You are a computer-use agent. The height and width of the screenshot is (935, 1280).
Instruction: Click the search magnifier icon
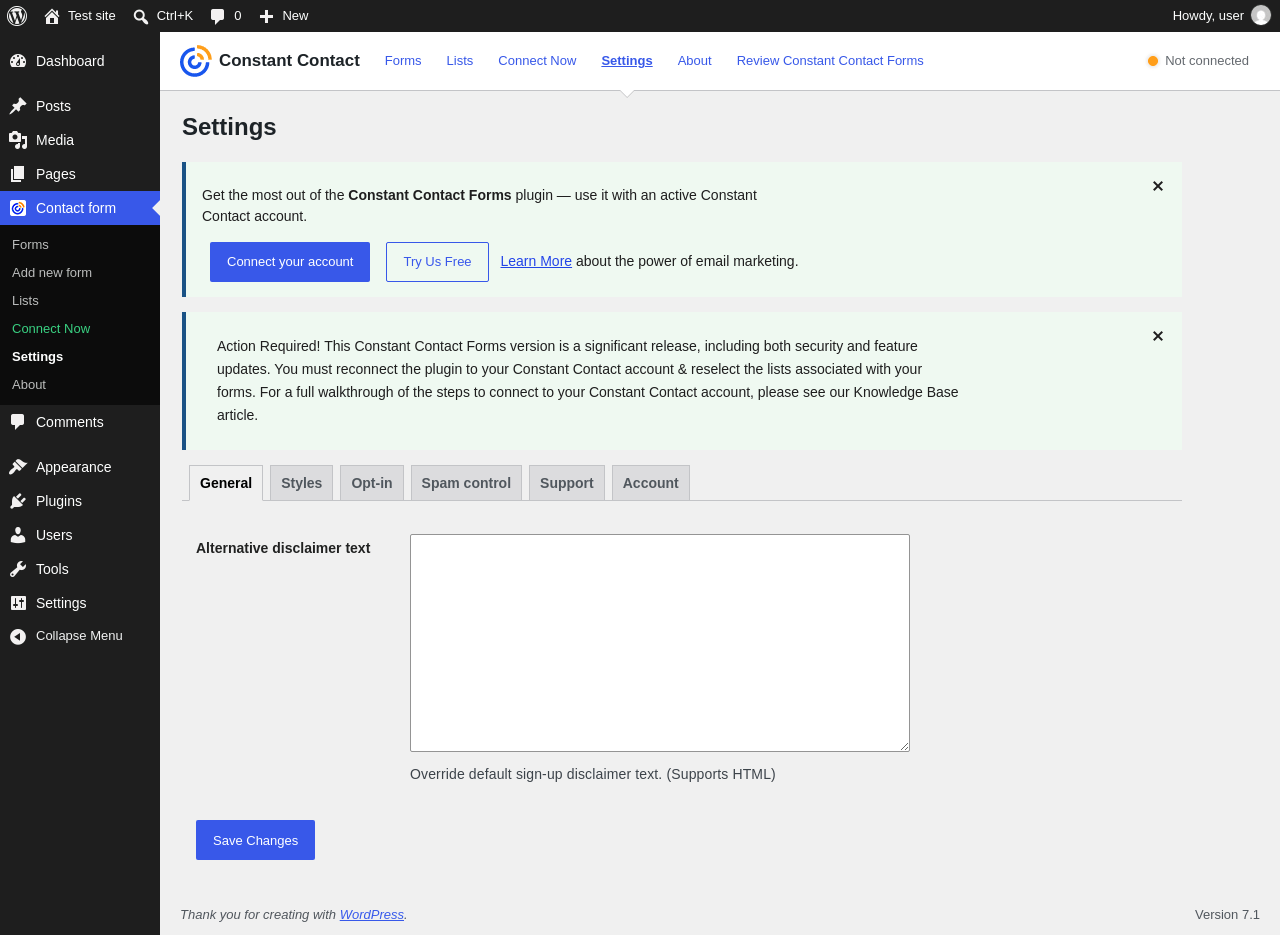coord(141,16)
